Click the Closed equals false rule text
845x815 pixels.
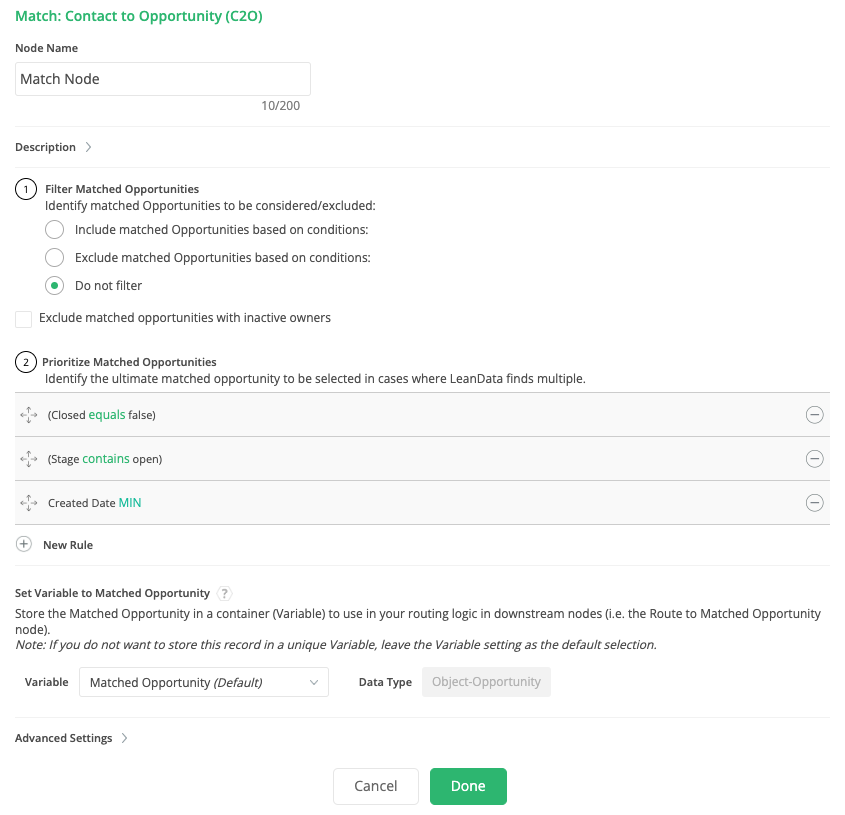102,415
